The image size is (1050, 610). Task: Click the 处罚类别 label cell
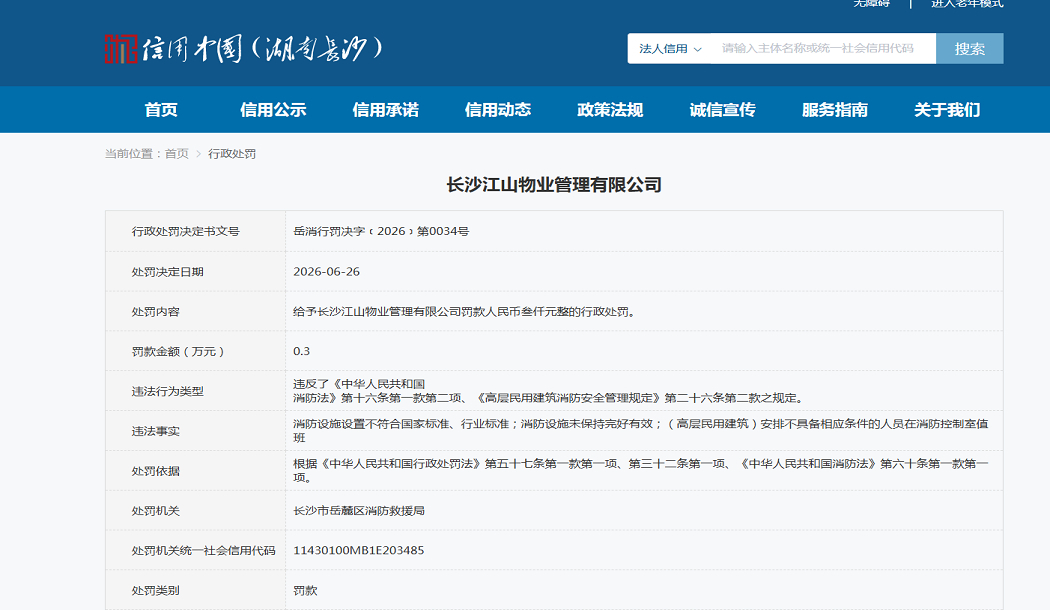point(196,590)
